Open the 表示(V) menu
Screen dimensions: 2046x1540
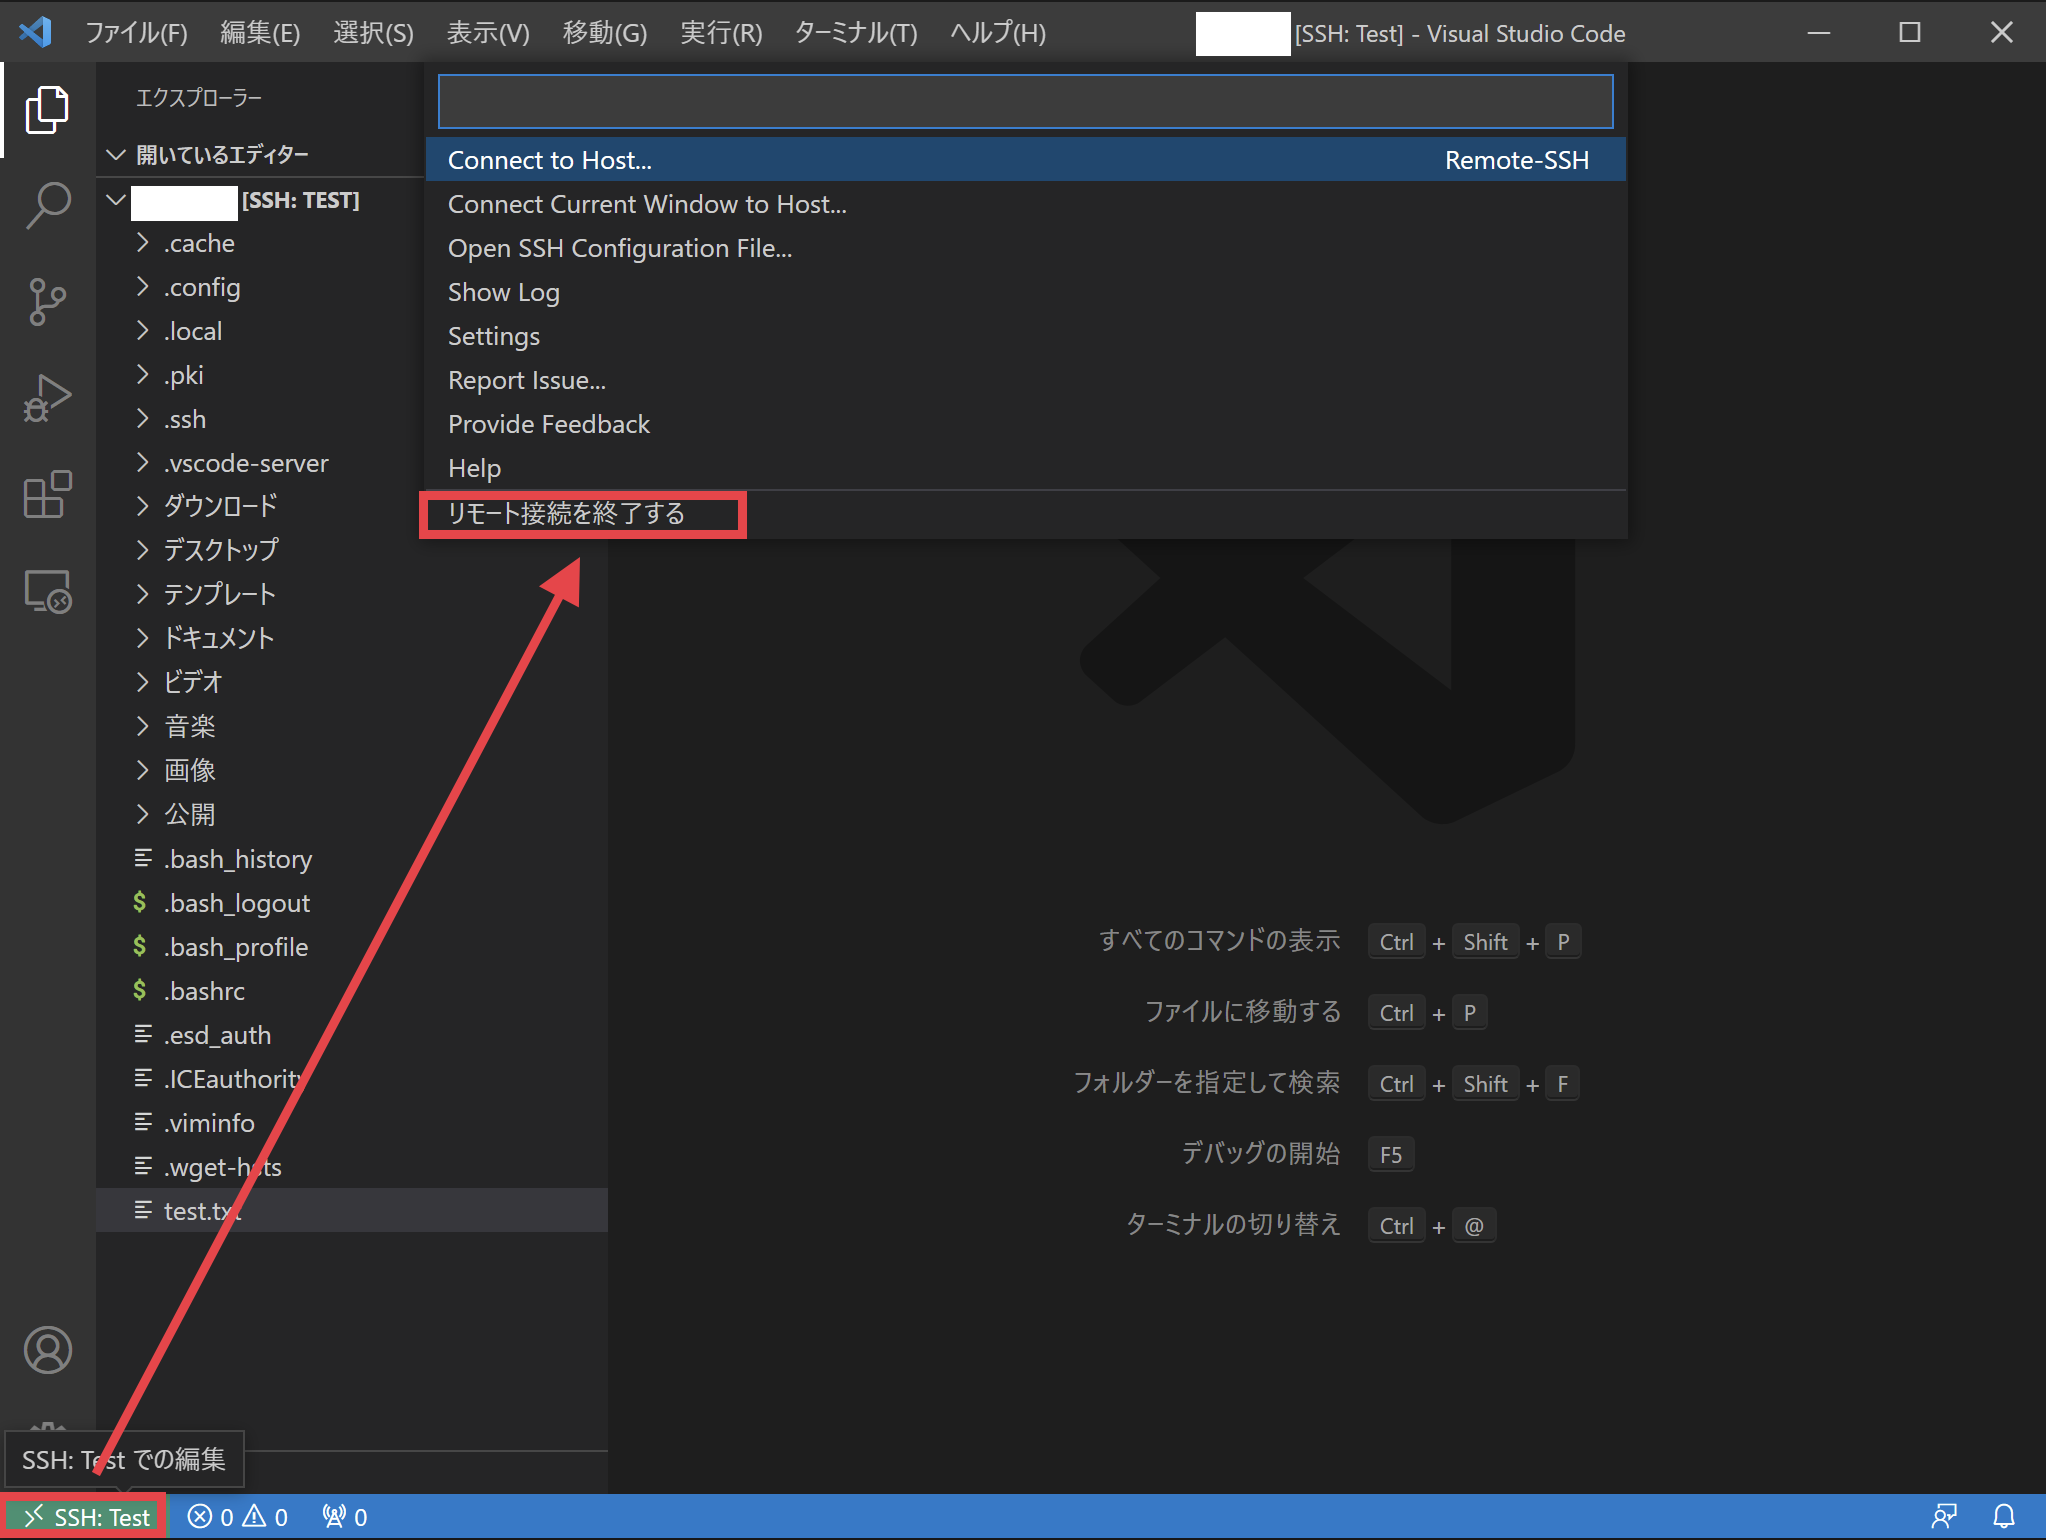coord(487,32)
